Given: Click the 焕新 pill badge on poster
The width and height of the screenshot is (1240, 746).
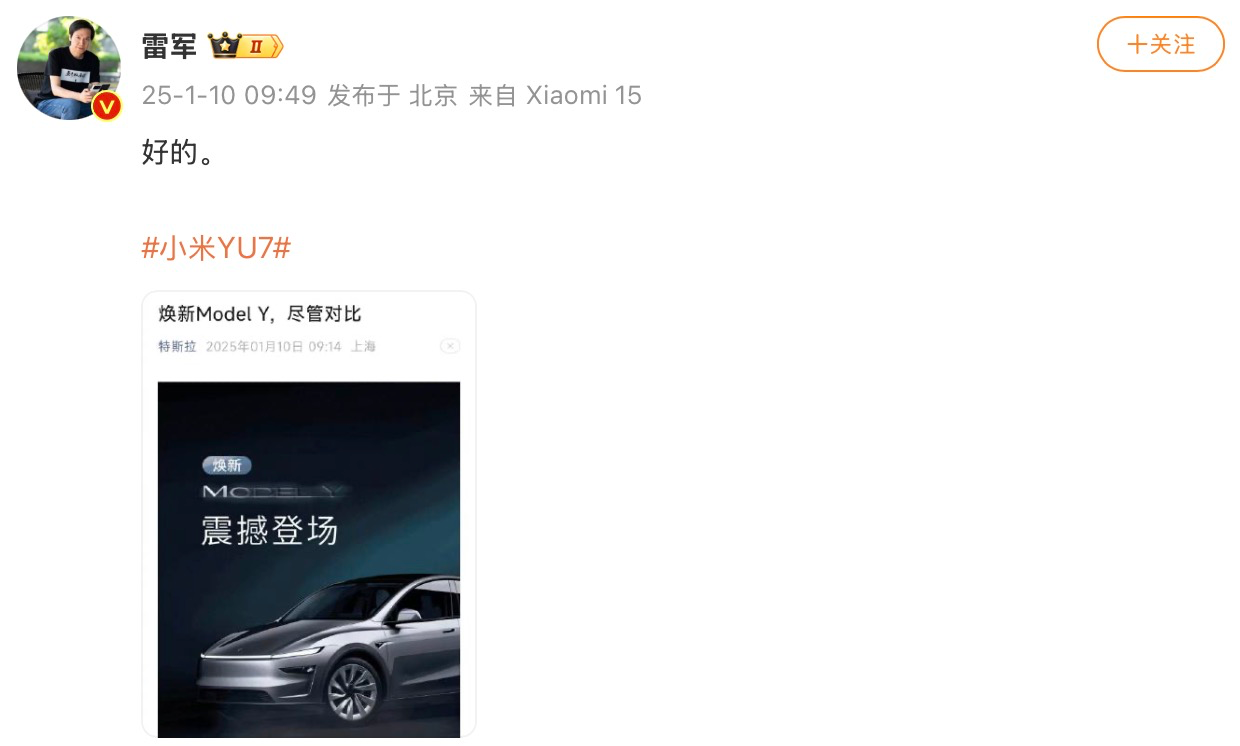Looking at the screenshot, I should pos(227,465).
